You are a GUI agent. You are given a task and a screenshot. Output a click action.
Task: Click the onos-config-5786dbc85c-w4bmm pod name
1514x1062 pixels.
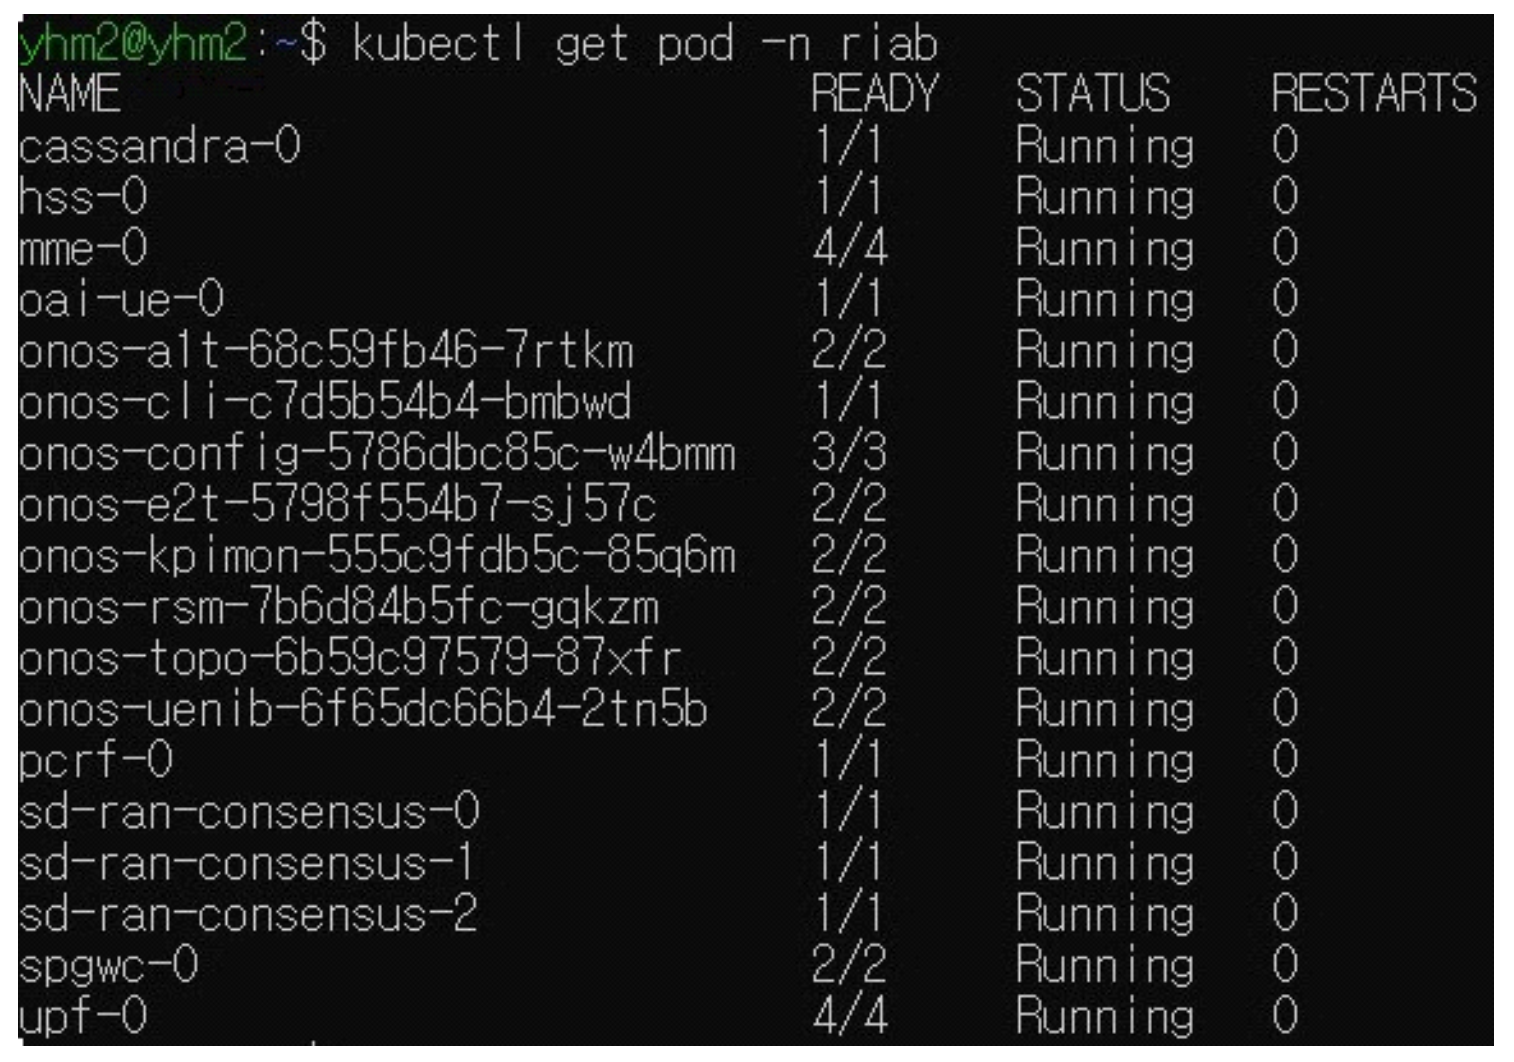[x=377, y=454]
